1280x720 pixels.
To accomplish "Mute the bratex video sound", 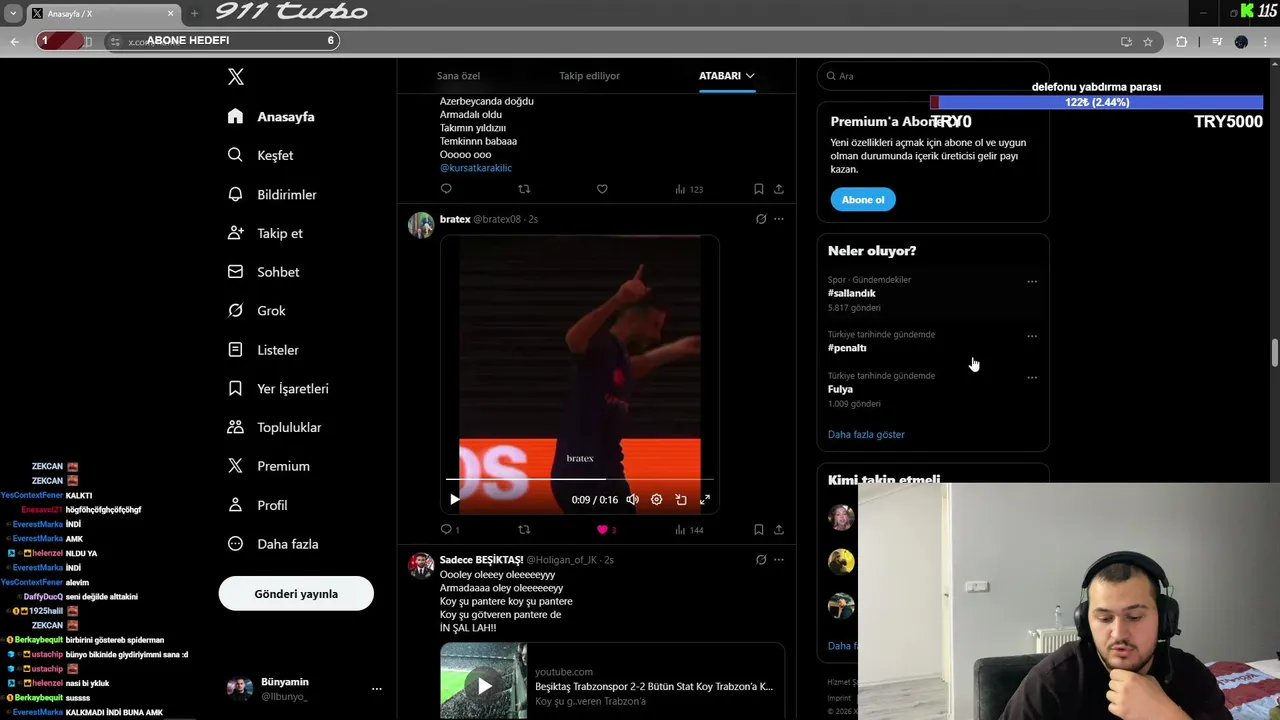I will pyautogui.click(x=632, y=499).
